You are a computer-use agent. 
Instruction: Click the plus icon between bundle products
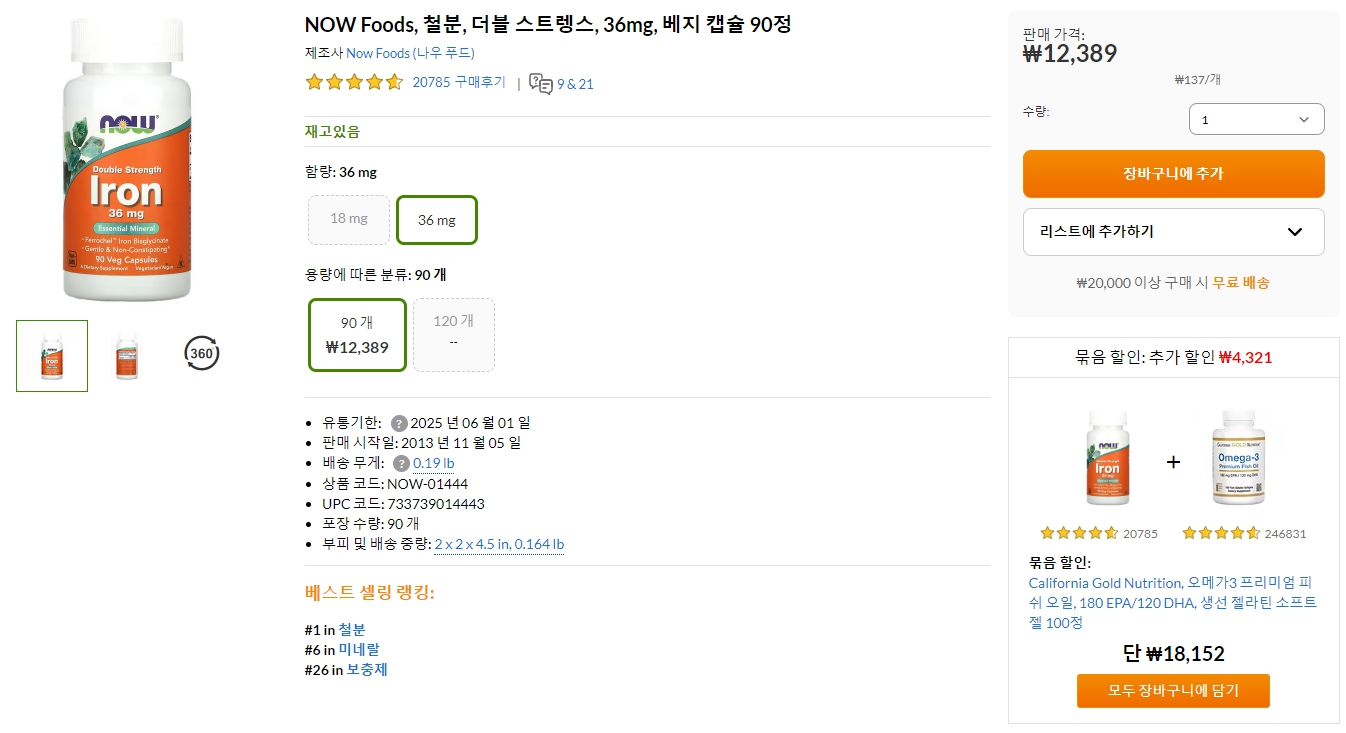(x=1172, y=460)
